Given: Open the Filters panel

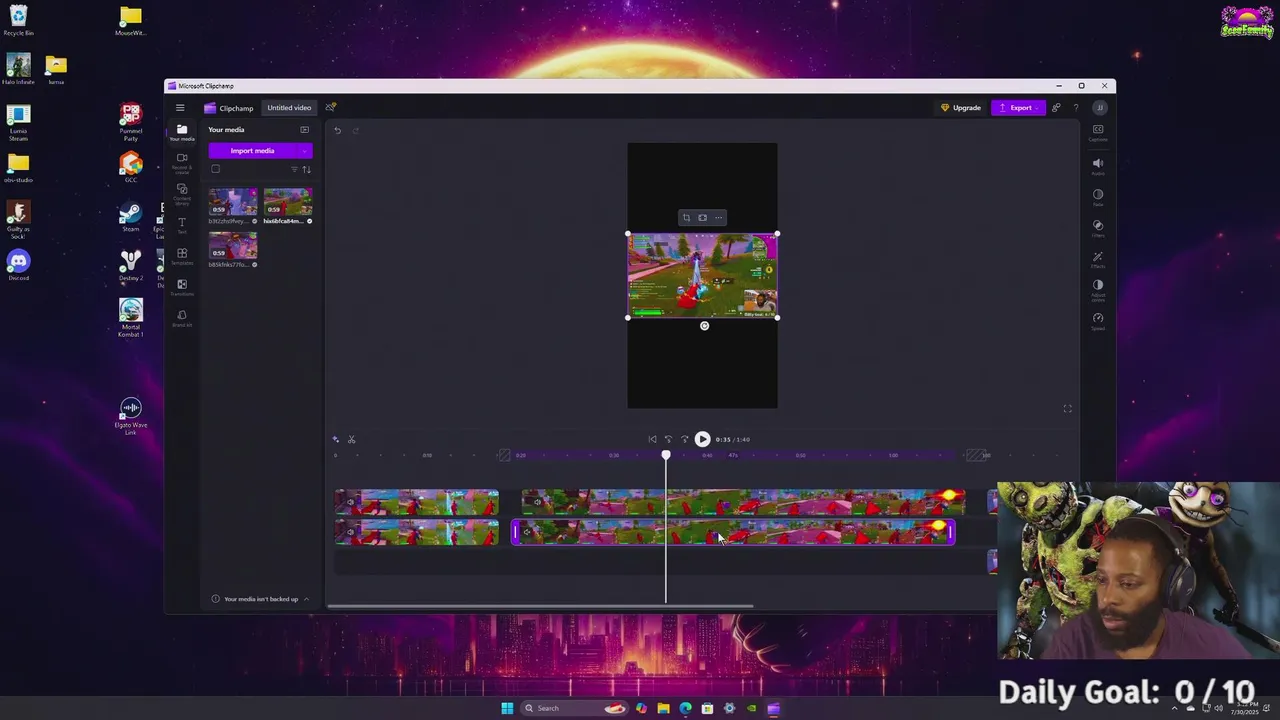Looking at the screenshot, I should 1098,228.
